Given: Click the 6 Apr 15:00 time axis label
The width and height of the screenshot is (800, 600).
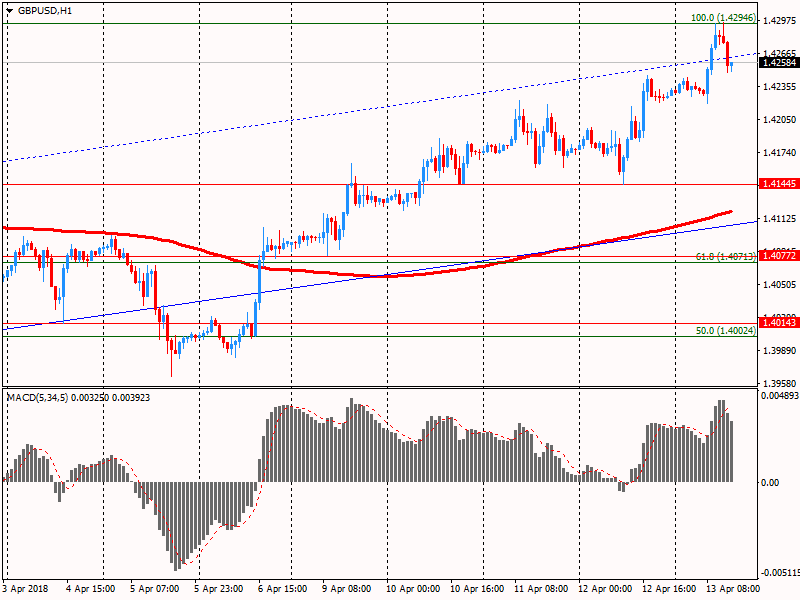Looking at the screenshot, I should click(283, 589).
